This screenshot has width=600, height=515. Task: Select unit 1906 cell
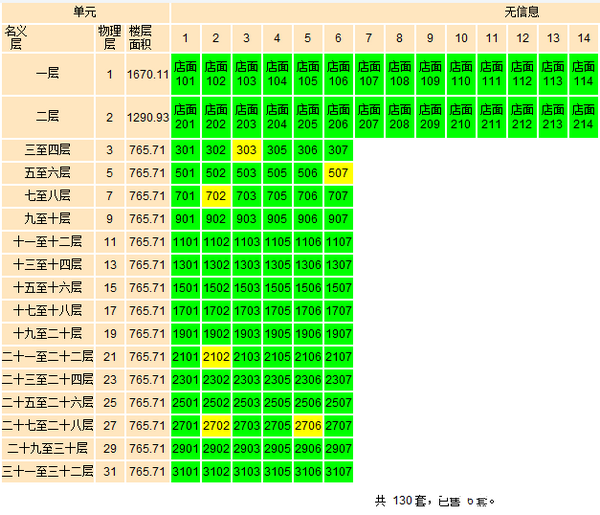[x=307, y=334]
